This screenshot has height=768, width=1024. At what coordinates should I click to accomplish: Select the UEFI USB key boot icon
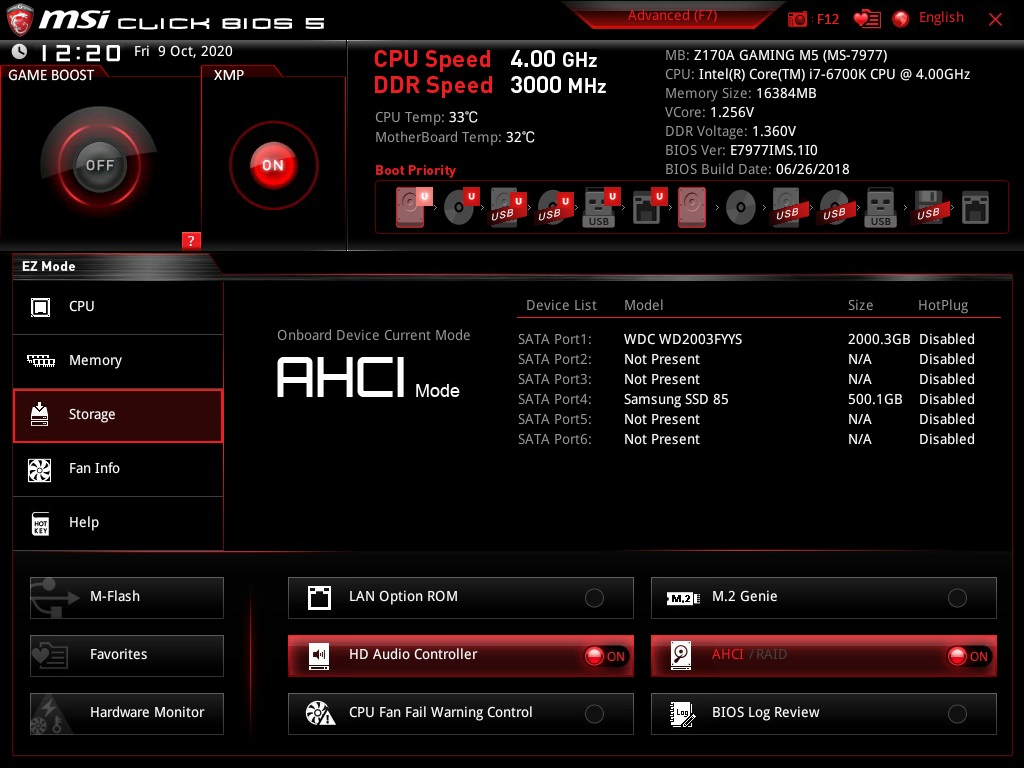click(600, 207)
